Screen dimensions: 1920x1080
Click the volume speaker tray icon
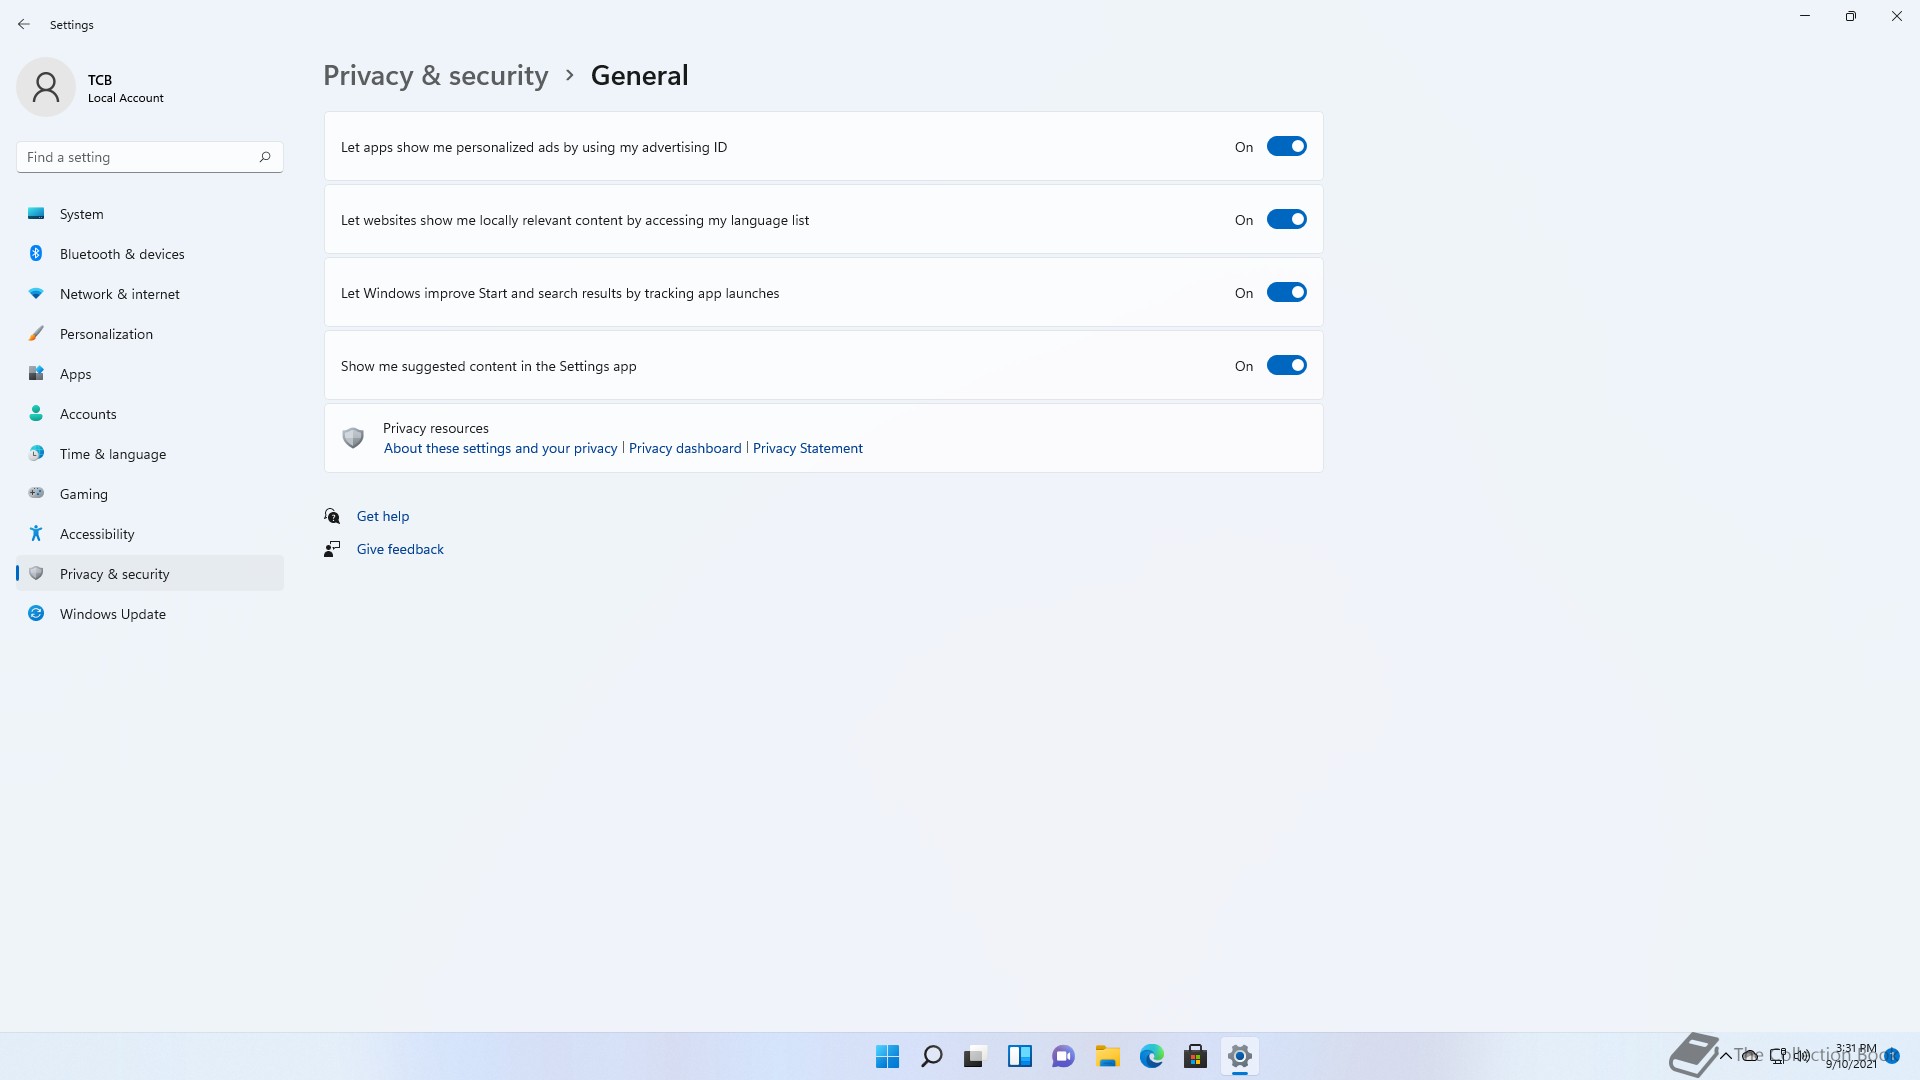(x=1802, y=1055)
